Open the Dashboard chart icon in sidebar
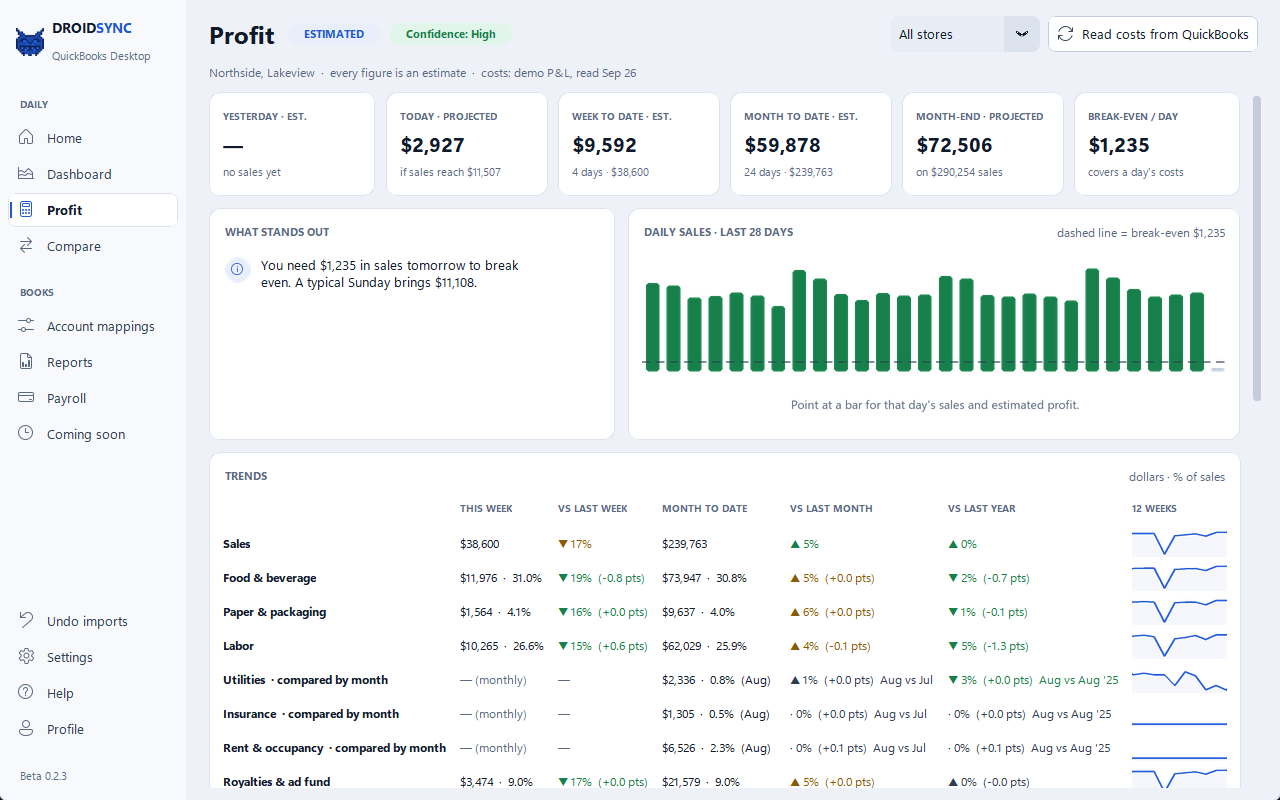This screenshot has height=800, width=1280. [x=26, y=174]
